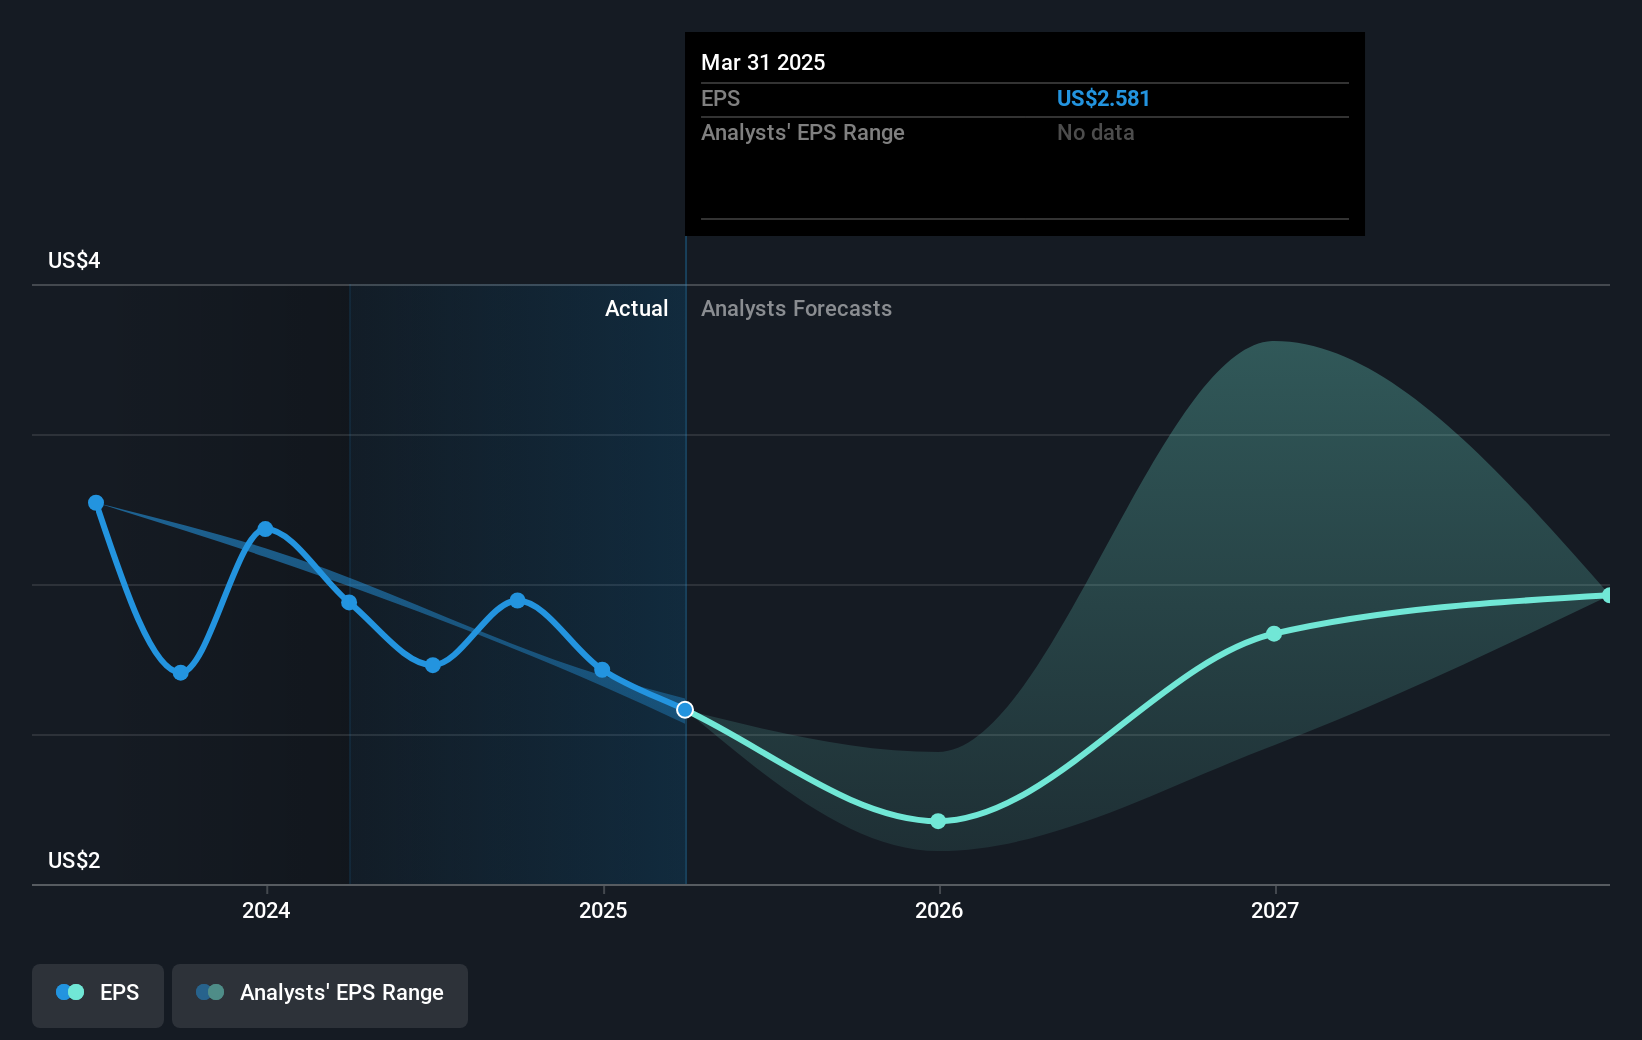
Task: Click the EPS row label in the tooltip
Action: click(x=720, y=99)
